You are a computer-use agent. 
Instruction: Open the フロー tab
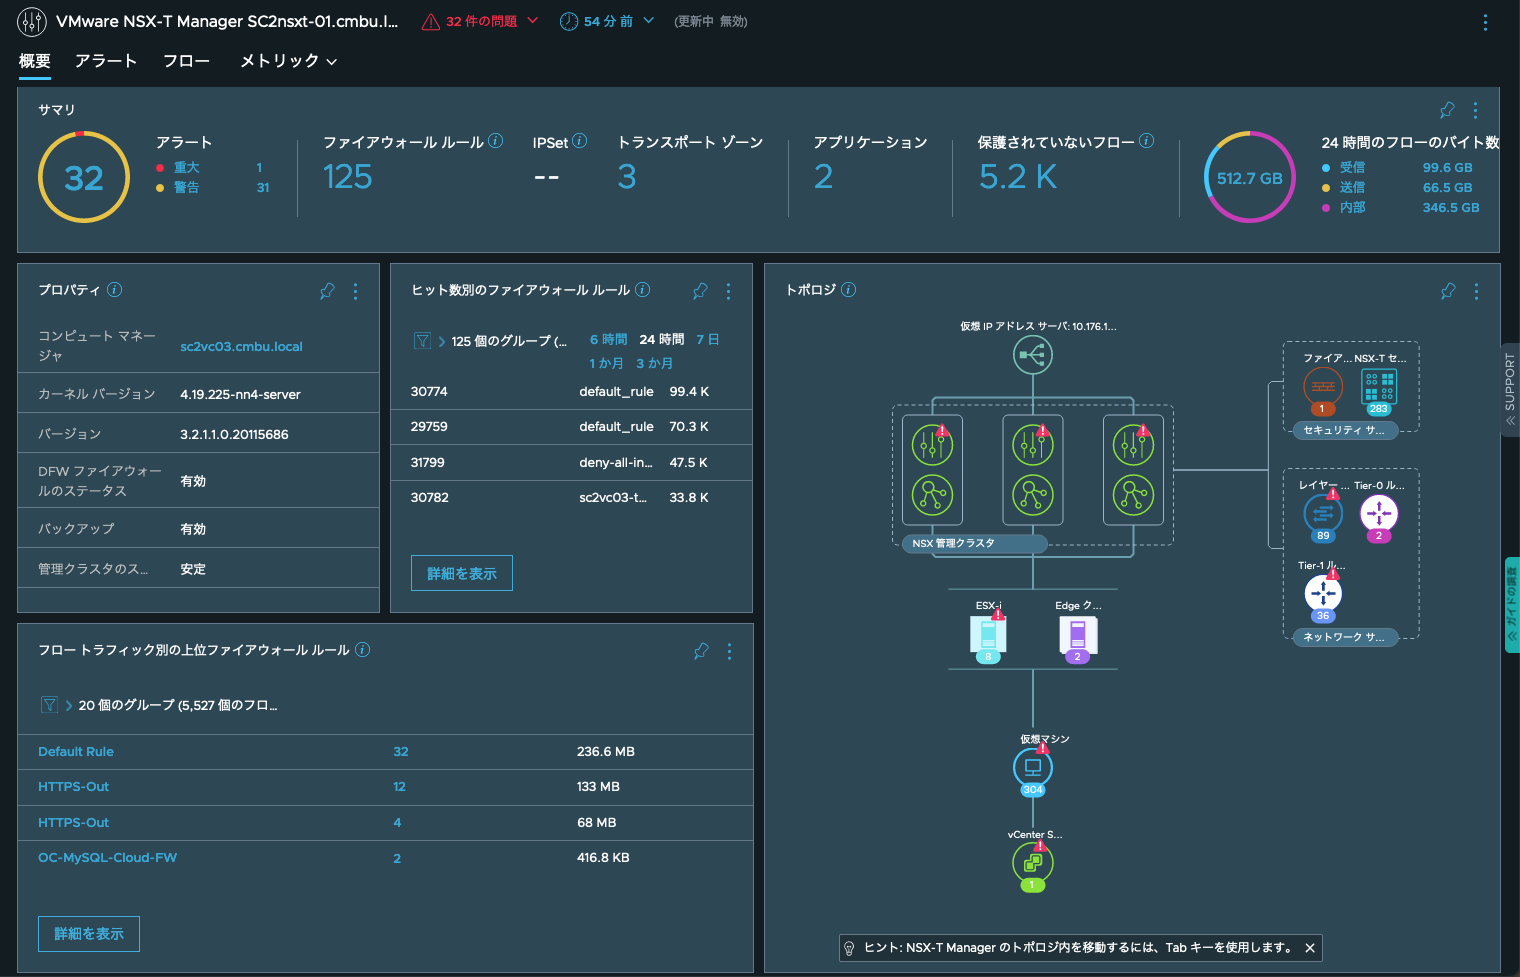point(186,61)
